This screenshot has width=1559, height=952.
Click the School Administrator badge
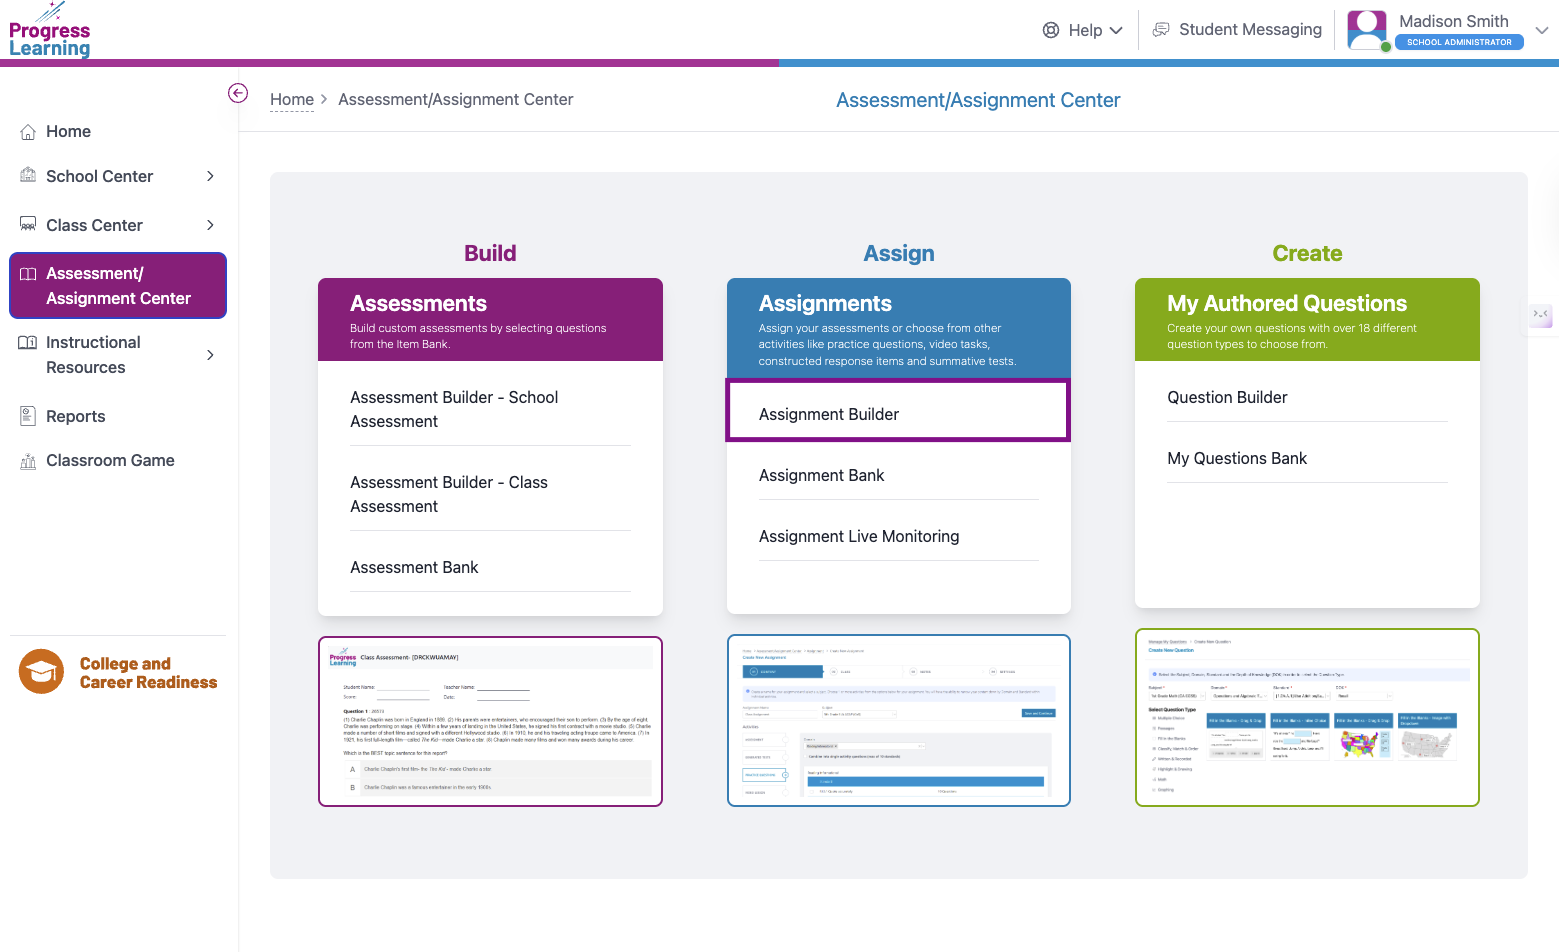(1459, 42)
